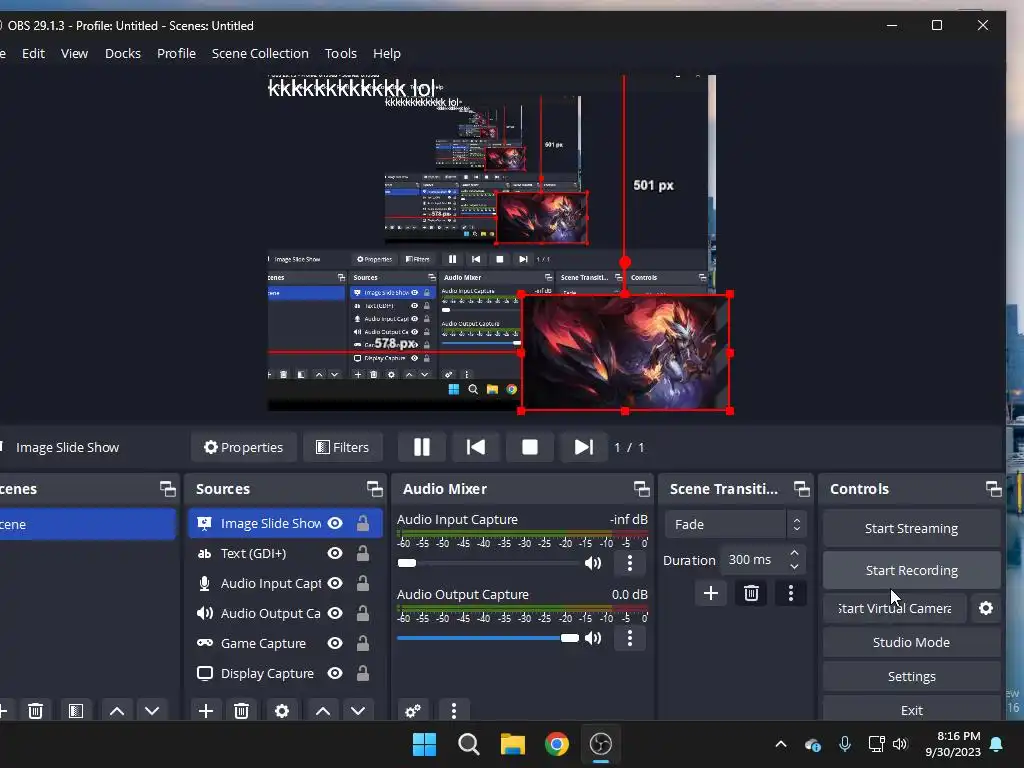1024x768 pixels.
Task: Move selected source down
Action: [x=358, y=711]
